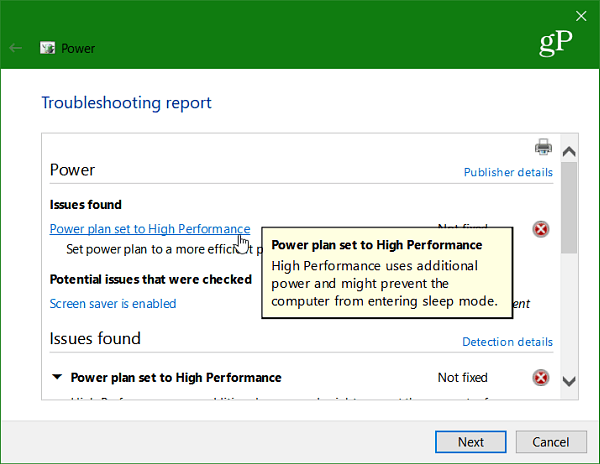
Task: Open the Screen saver is enabled link
Action: pyautogui.click(x=113, y=304)
